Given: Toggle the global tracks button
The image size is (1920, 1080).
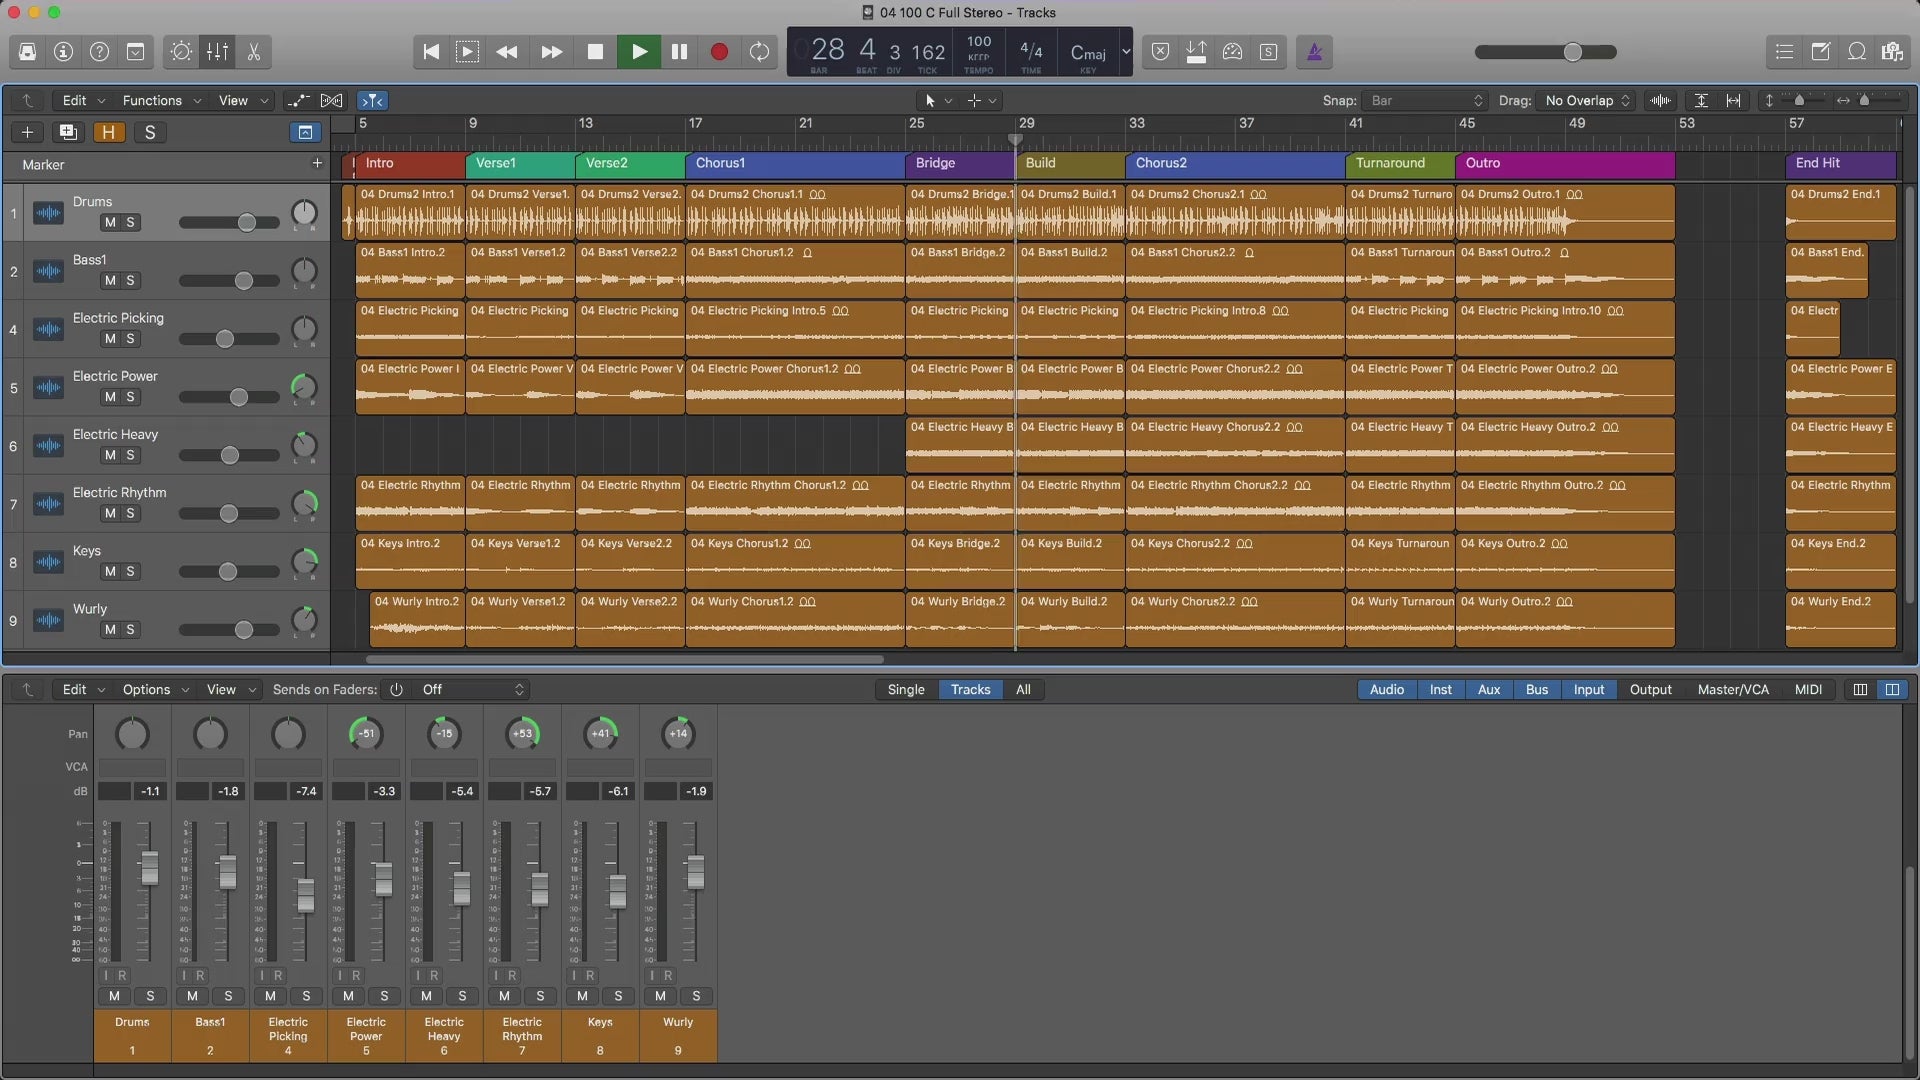Looking at the screenshot, I should click(305, 132).
